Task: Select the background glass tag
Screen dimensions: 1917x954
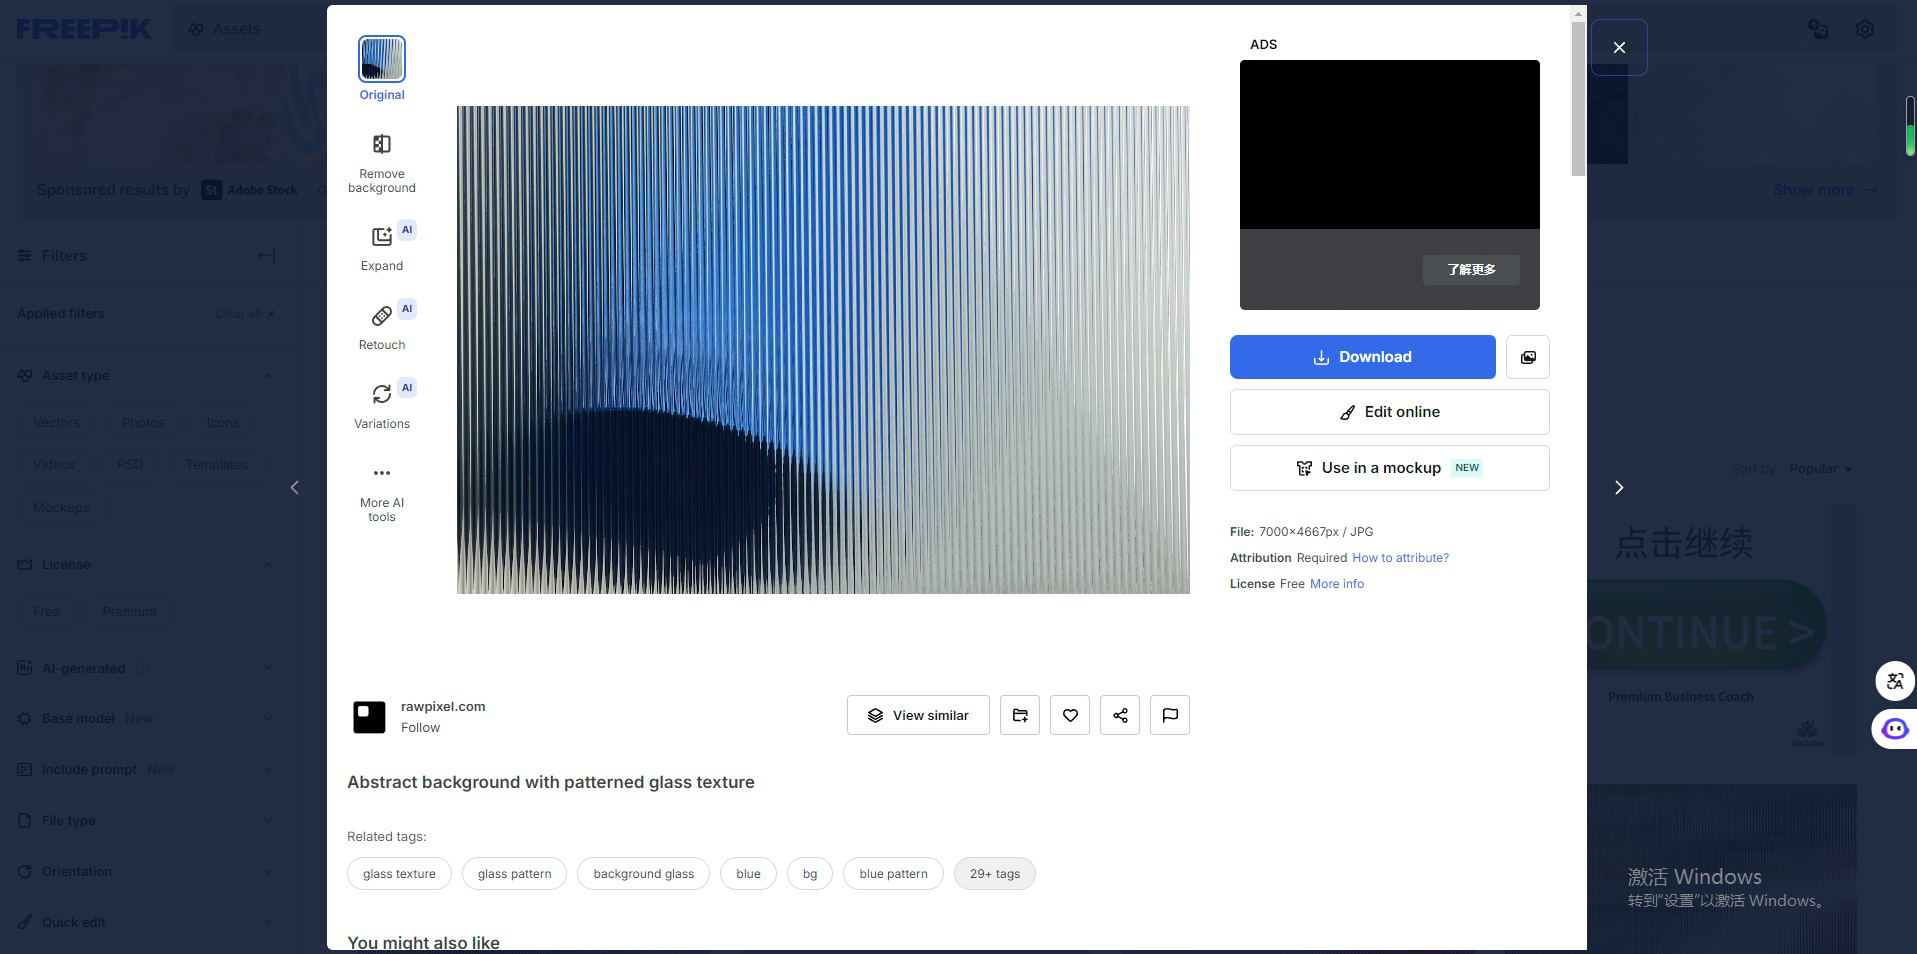Action: coord(643,874)
